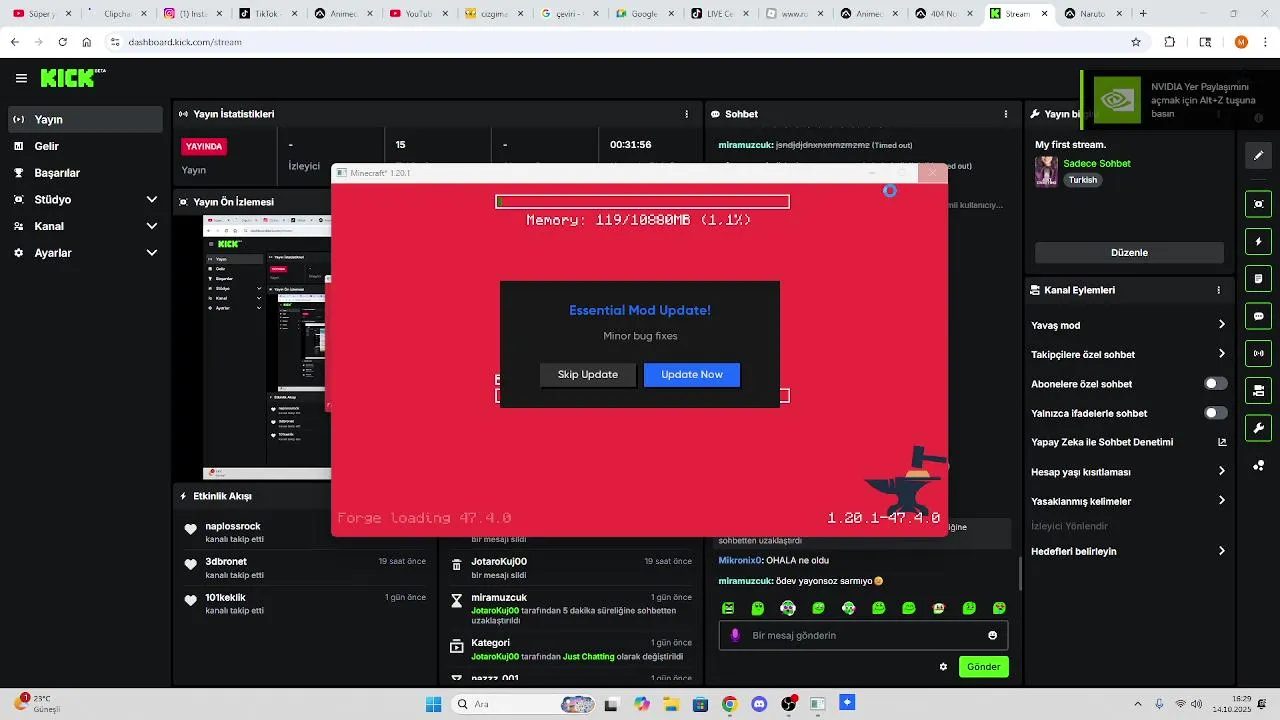Viewport: 1280px width, 720px height.
Task: Open the Gelir sidebar section
Action: [84, 146]
